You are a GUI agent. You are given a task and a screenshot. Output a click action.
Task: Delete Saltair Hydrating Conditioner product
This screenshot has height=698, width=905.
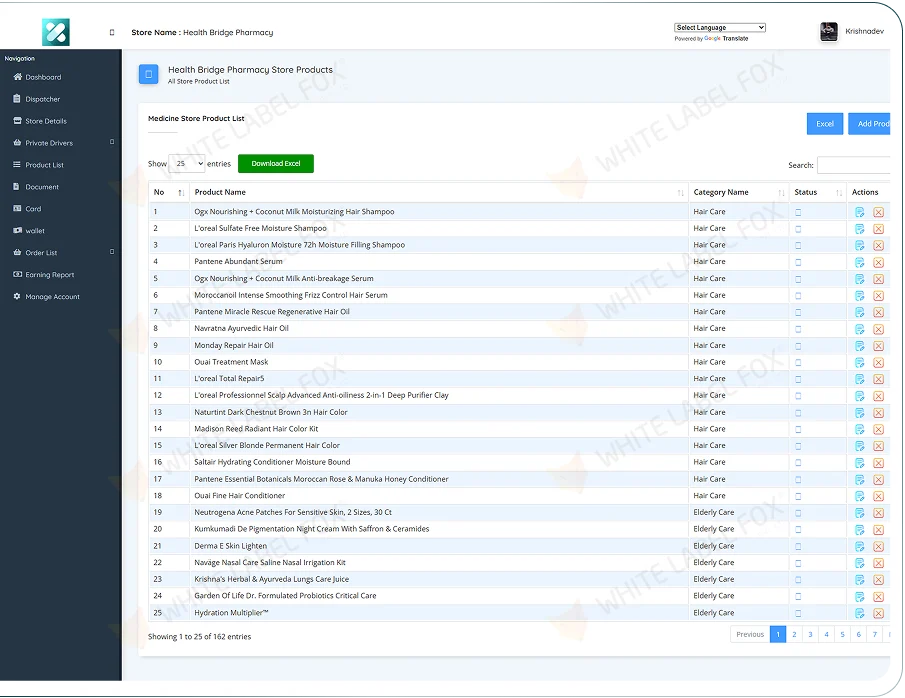(878, 463)
